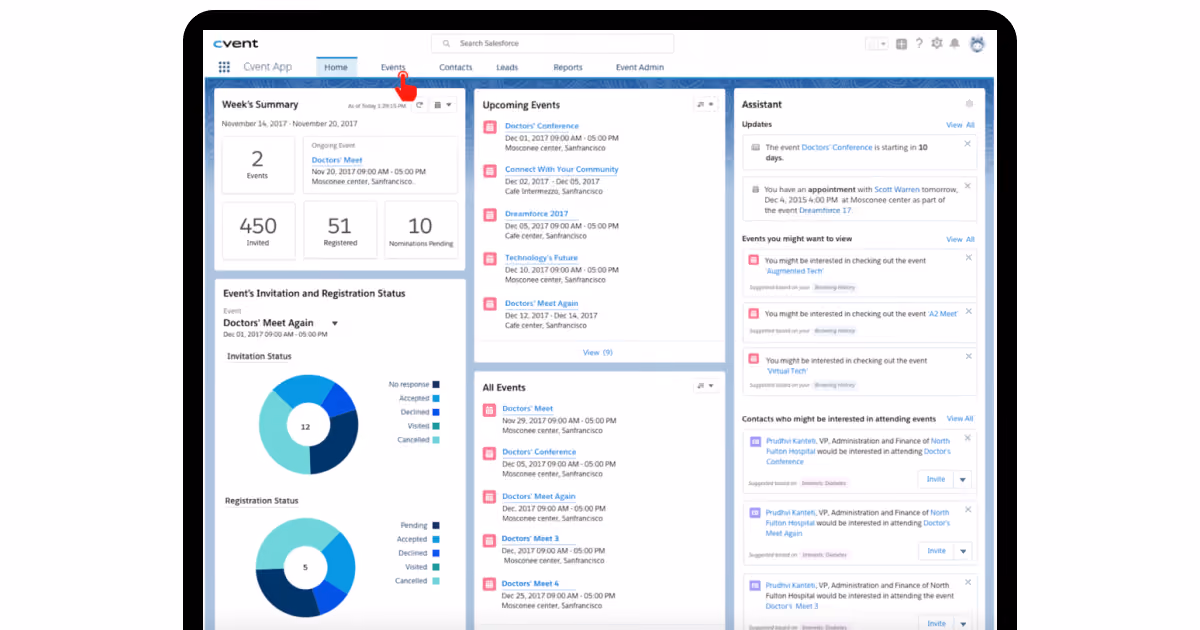Open the Week's Summary calendar dropdown

[443, 104]
